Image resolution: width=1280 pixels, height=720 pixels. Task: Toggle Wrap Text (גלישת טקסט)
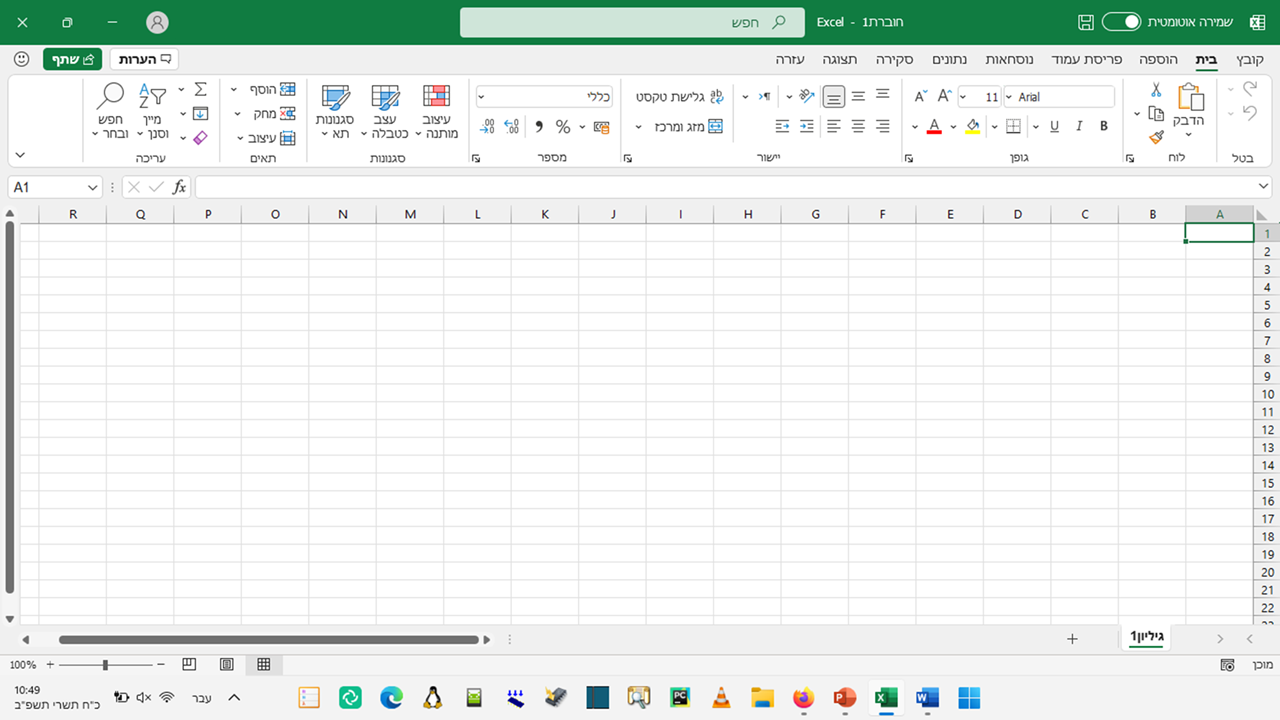point(680,97)
